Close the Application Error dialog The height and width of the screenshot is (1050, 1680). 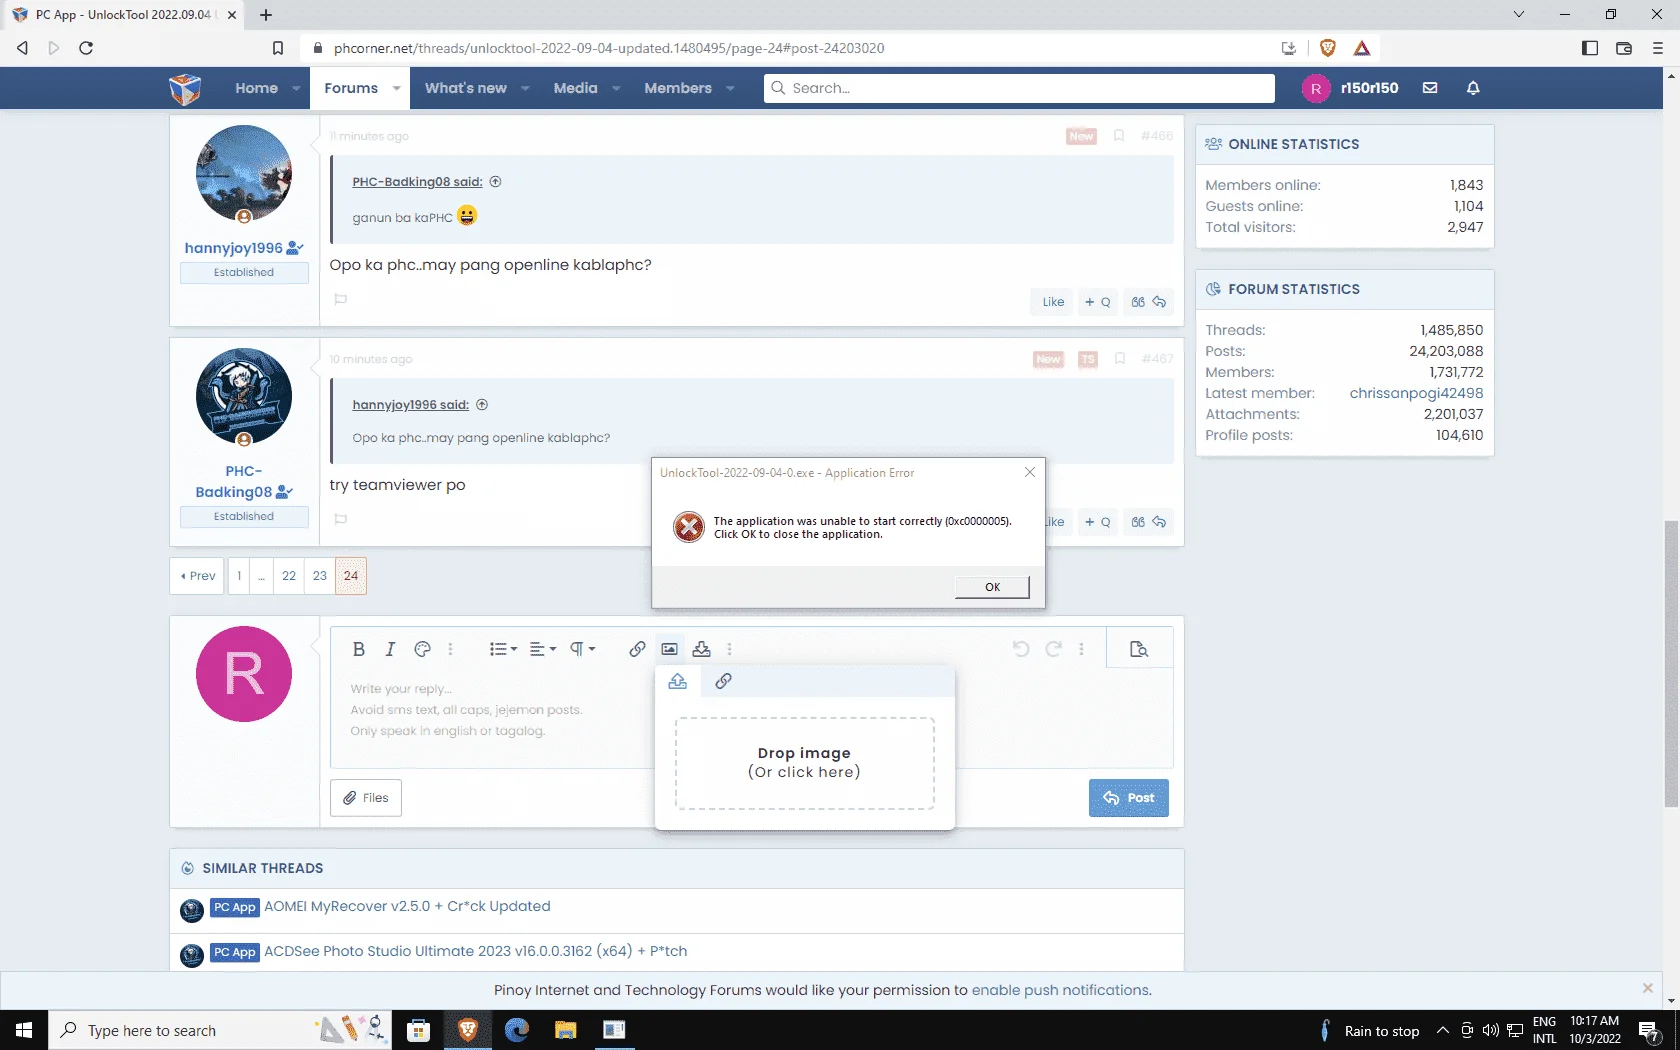[x=1030, y=472]
